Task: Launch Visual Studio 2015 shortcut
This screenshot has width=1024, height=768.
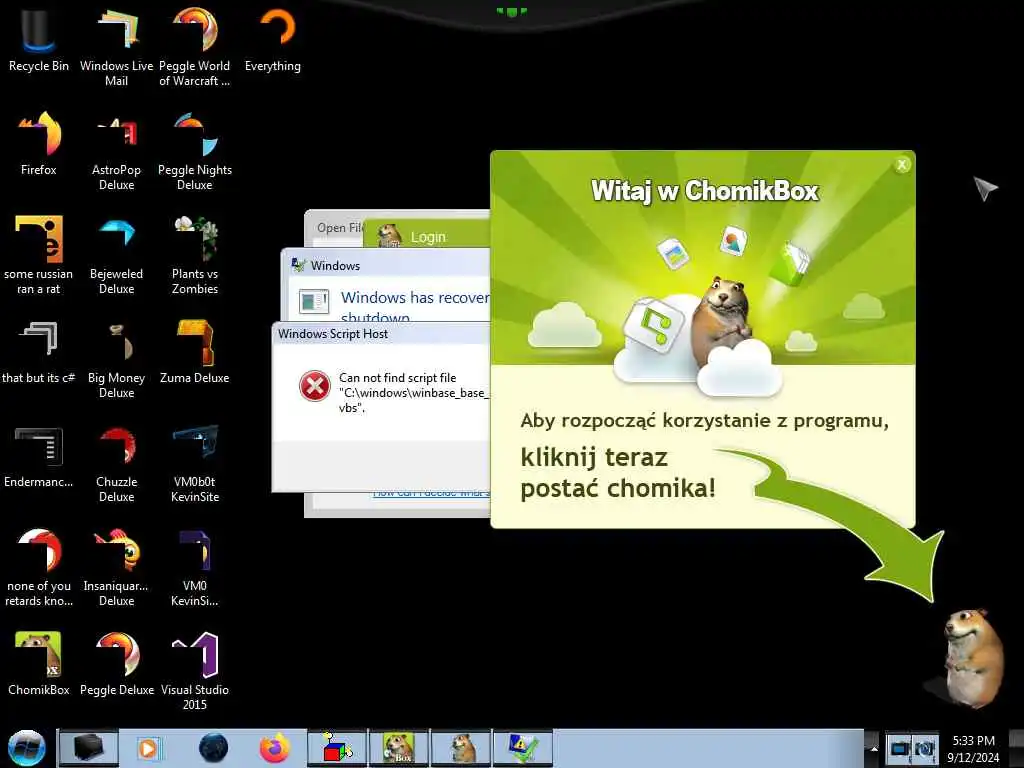Action: (x=195, y=671)
